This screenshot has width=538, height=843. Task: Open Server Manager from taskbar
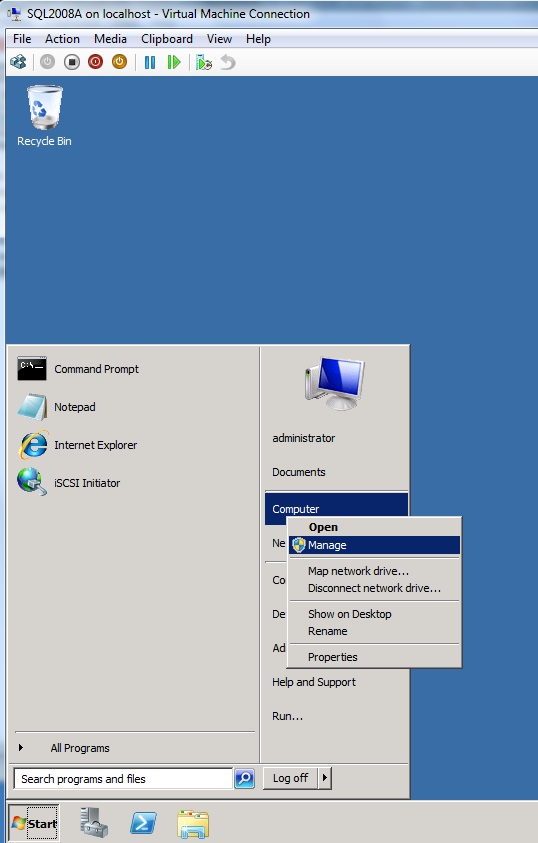click(x=94, y=823)
